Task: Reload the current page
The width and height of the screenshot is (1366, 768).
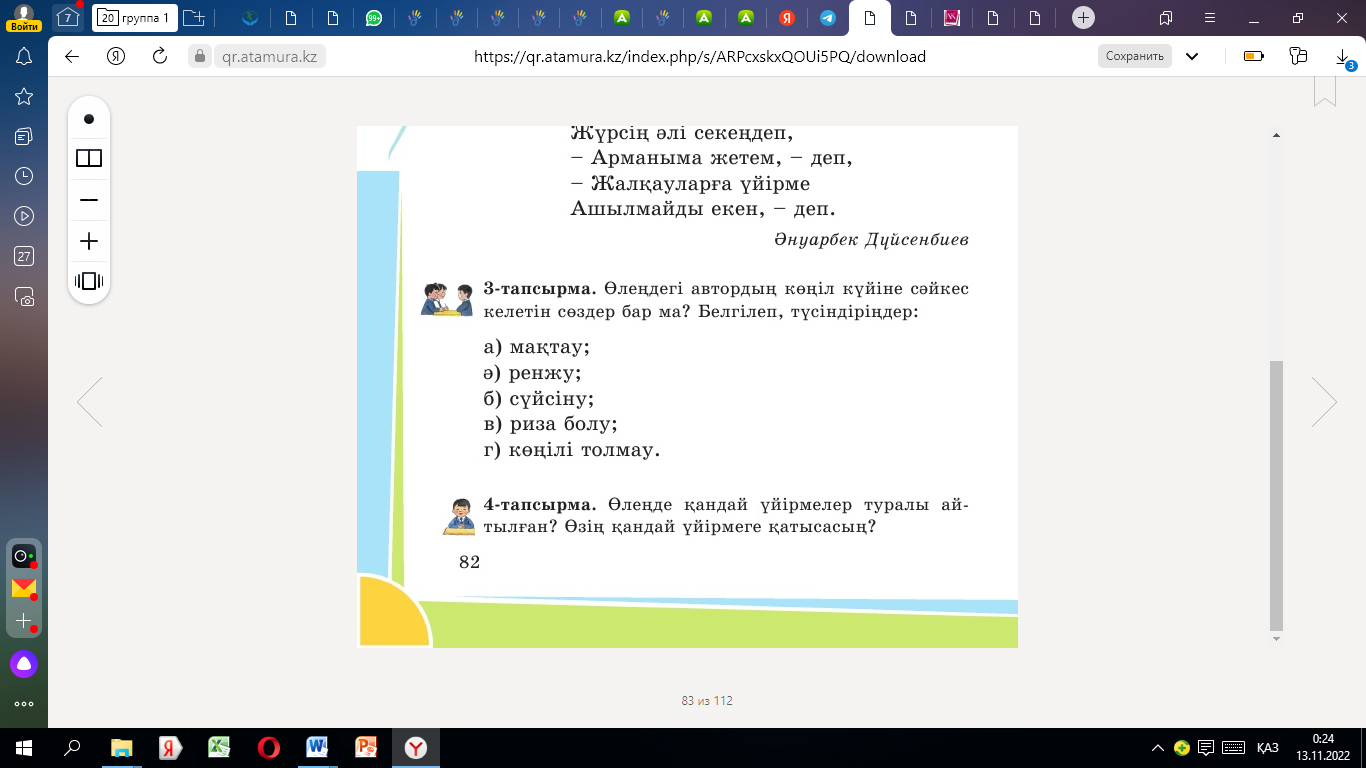Action: [x=159, y=56]
